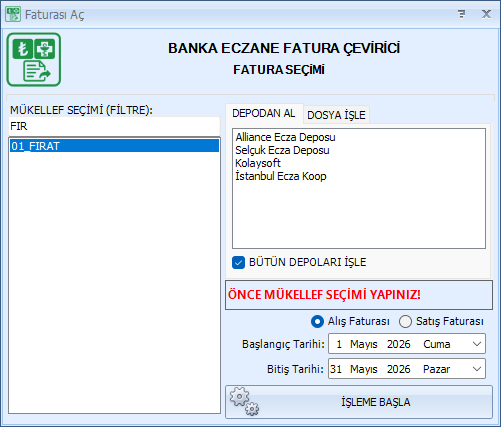Click the green invoice converter logo
Image resolution: width=501 pixels, height=427 pixels.
coord(34,59)
